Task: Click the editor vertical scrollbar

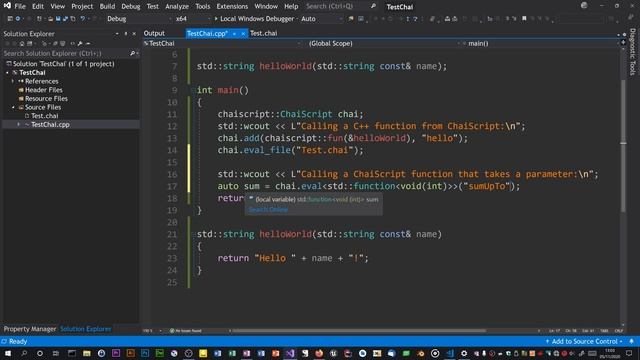Action: tap(623, 146)
